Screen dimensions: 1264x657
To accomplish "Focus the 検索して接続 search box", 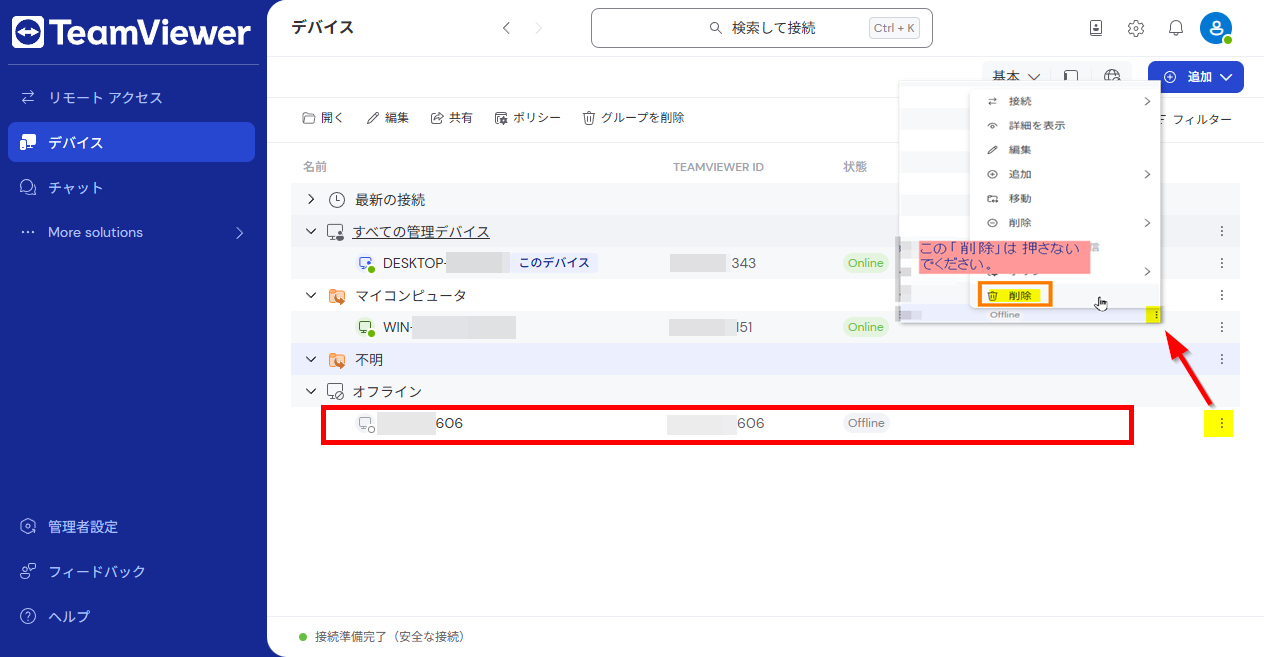I will click(762, 28).
